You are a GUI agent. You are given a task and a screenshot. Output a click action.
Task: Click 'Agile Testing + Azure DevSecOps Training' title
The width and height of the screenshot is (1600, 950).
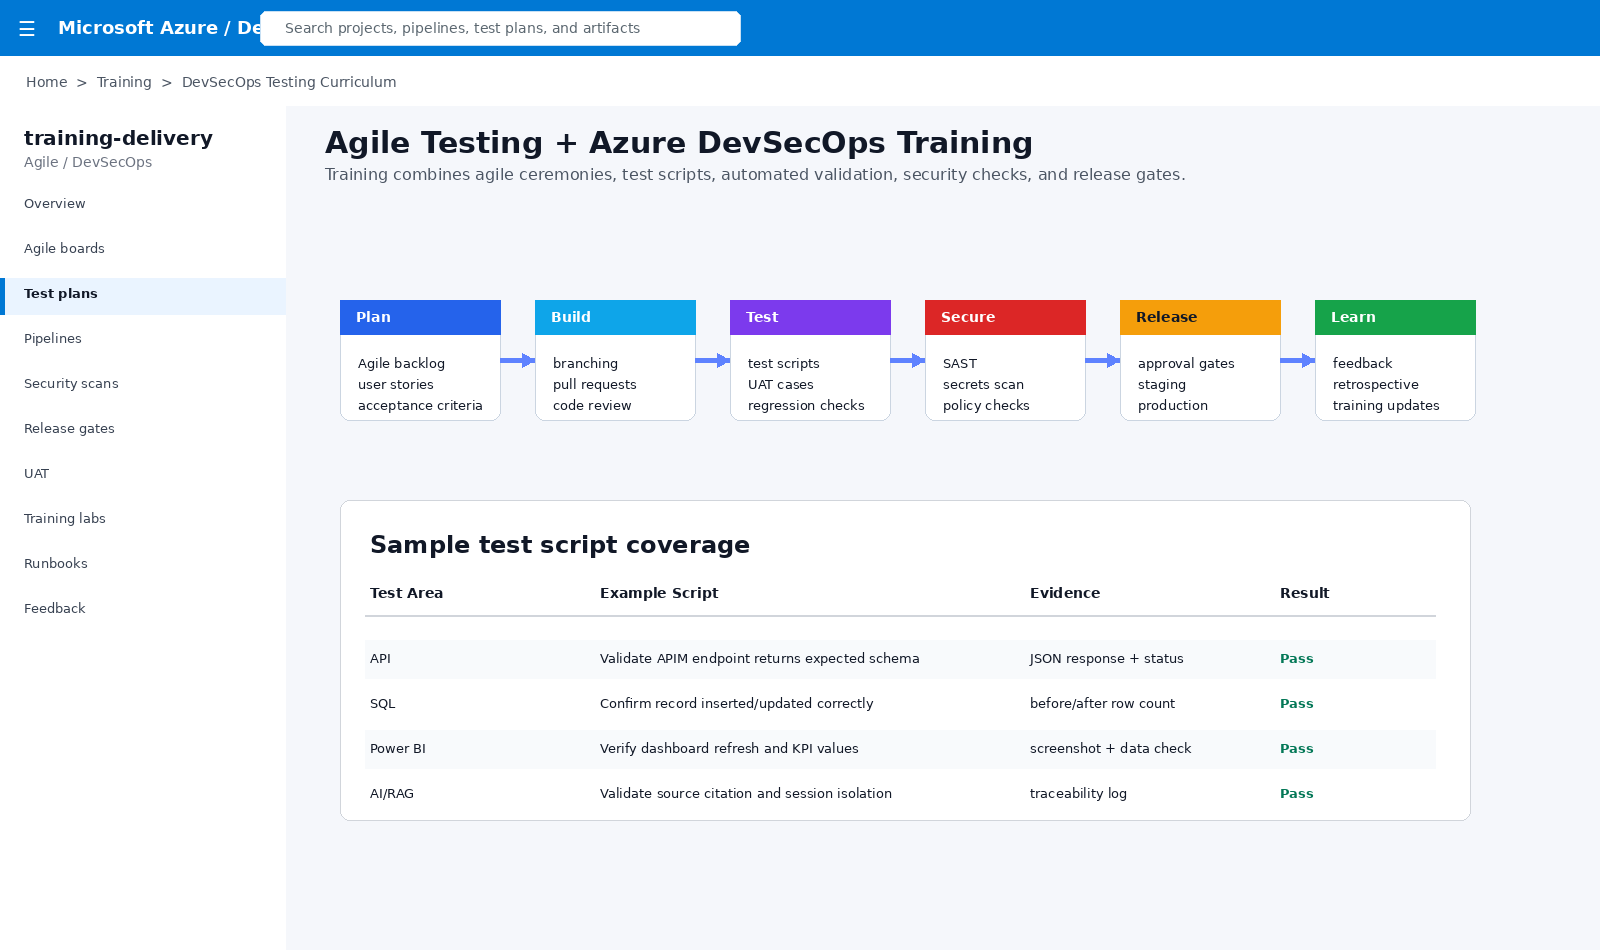coord(679,143)
